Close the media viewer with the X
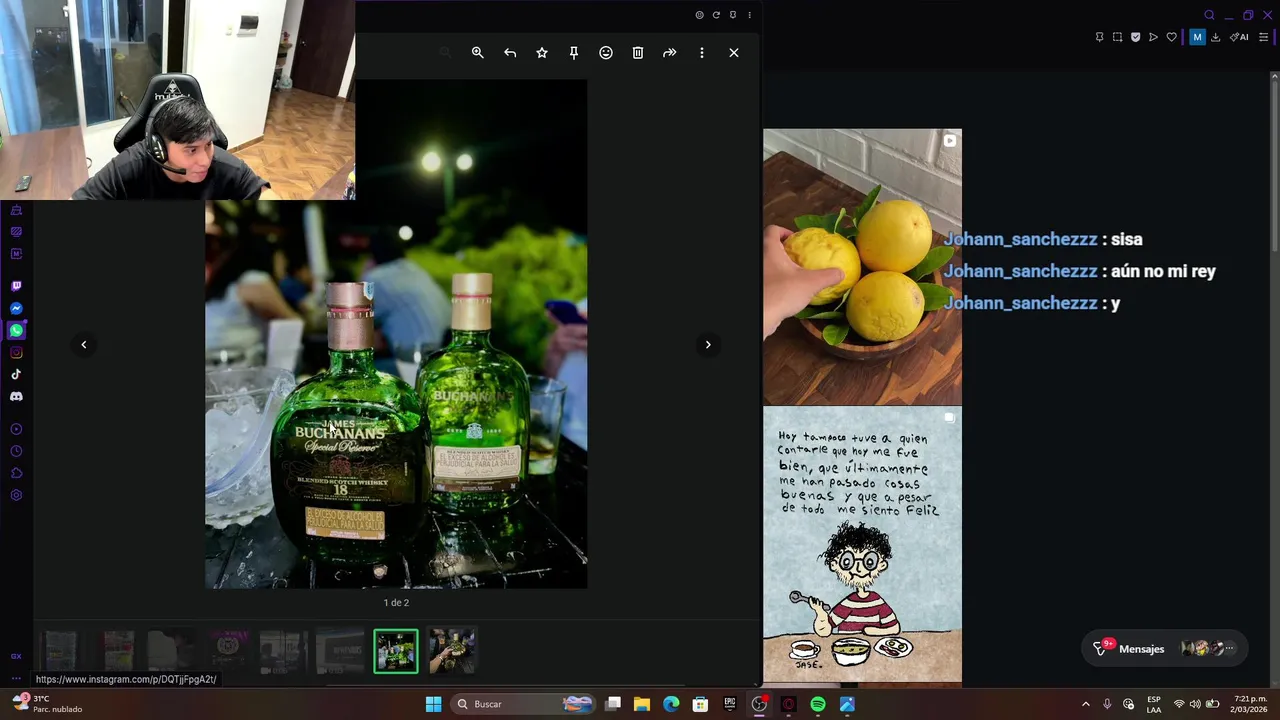This screenshot has width=1280, height=720. tap(734, 53)
